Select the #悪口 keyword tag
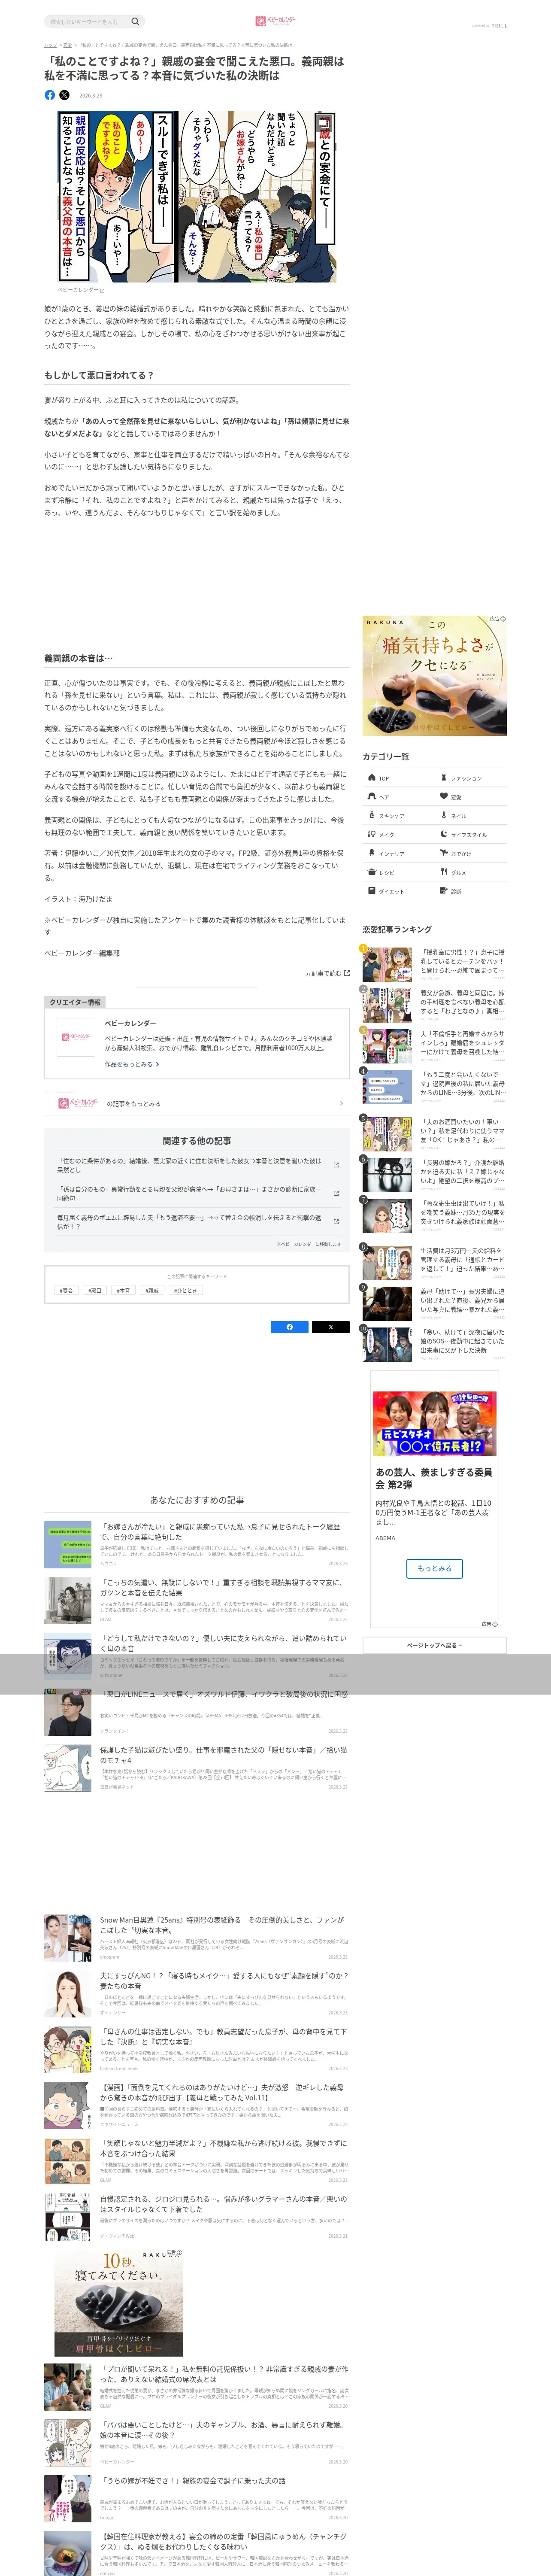Image resolution: width=551 pixels, height=2576 pixels. [94, 1290]
